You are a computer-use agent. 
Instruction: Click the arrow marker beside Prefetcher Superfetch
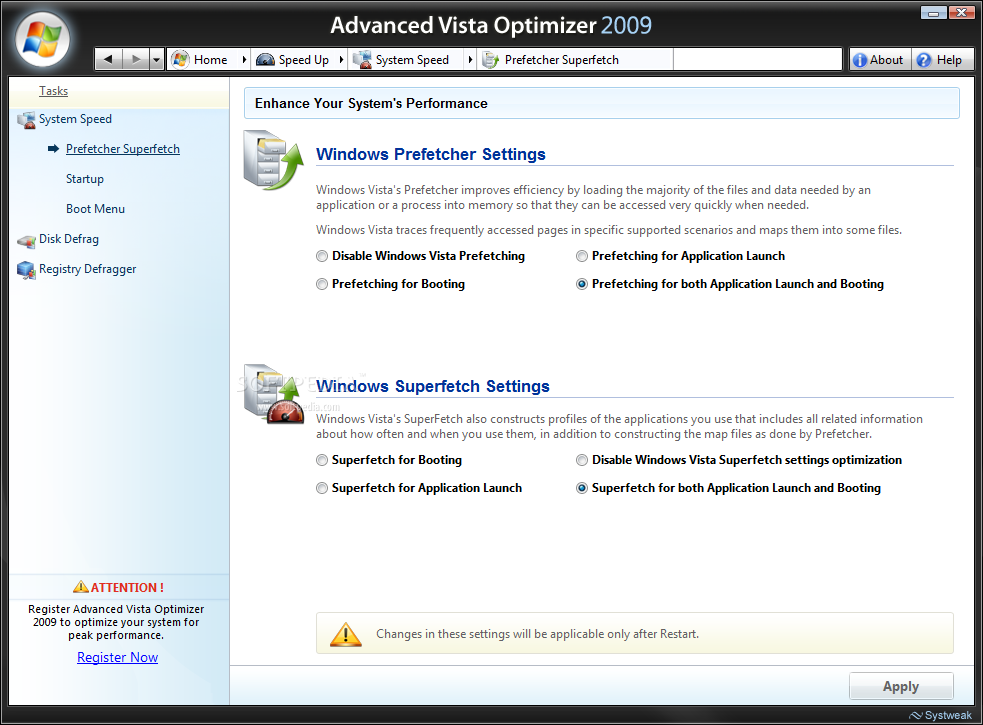pos(53,149)
